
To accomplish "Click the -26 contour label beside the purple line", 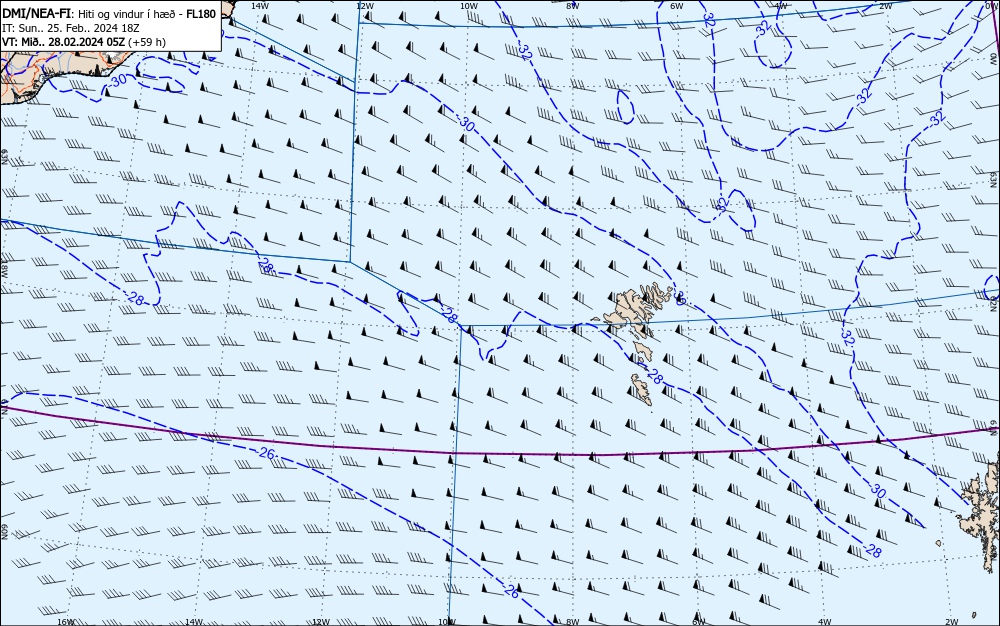I will coord(267,454).
